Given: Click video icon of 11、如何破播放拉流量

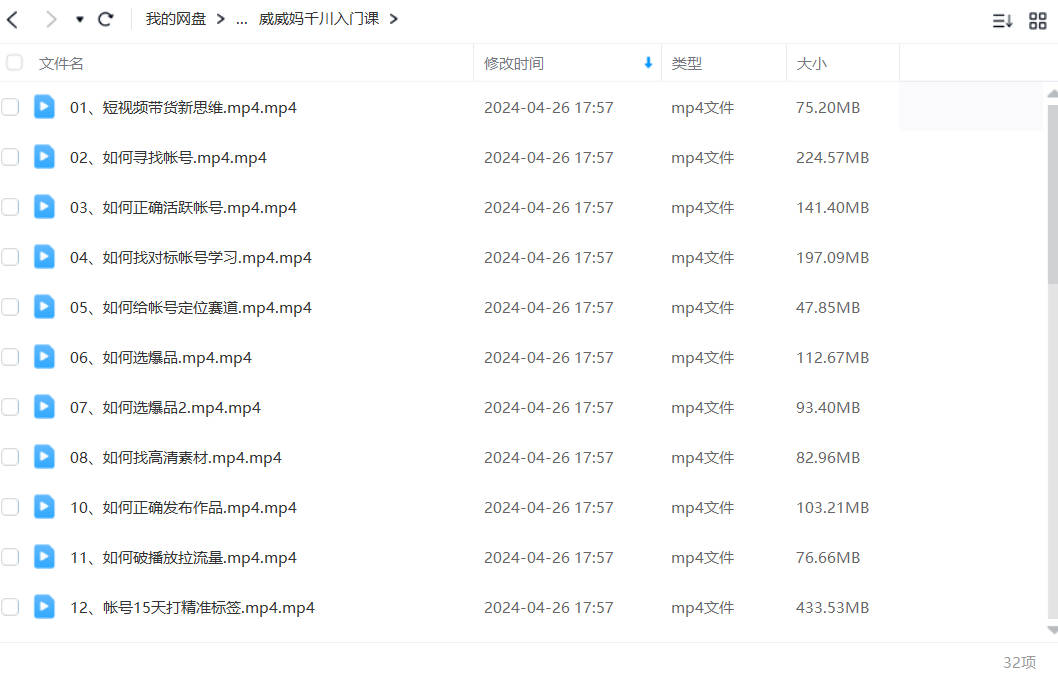Looking at the screenshot, I should tap(45, 557).
